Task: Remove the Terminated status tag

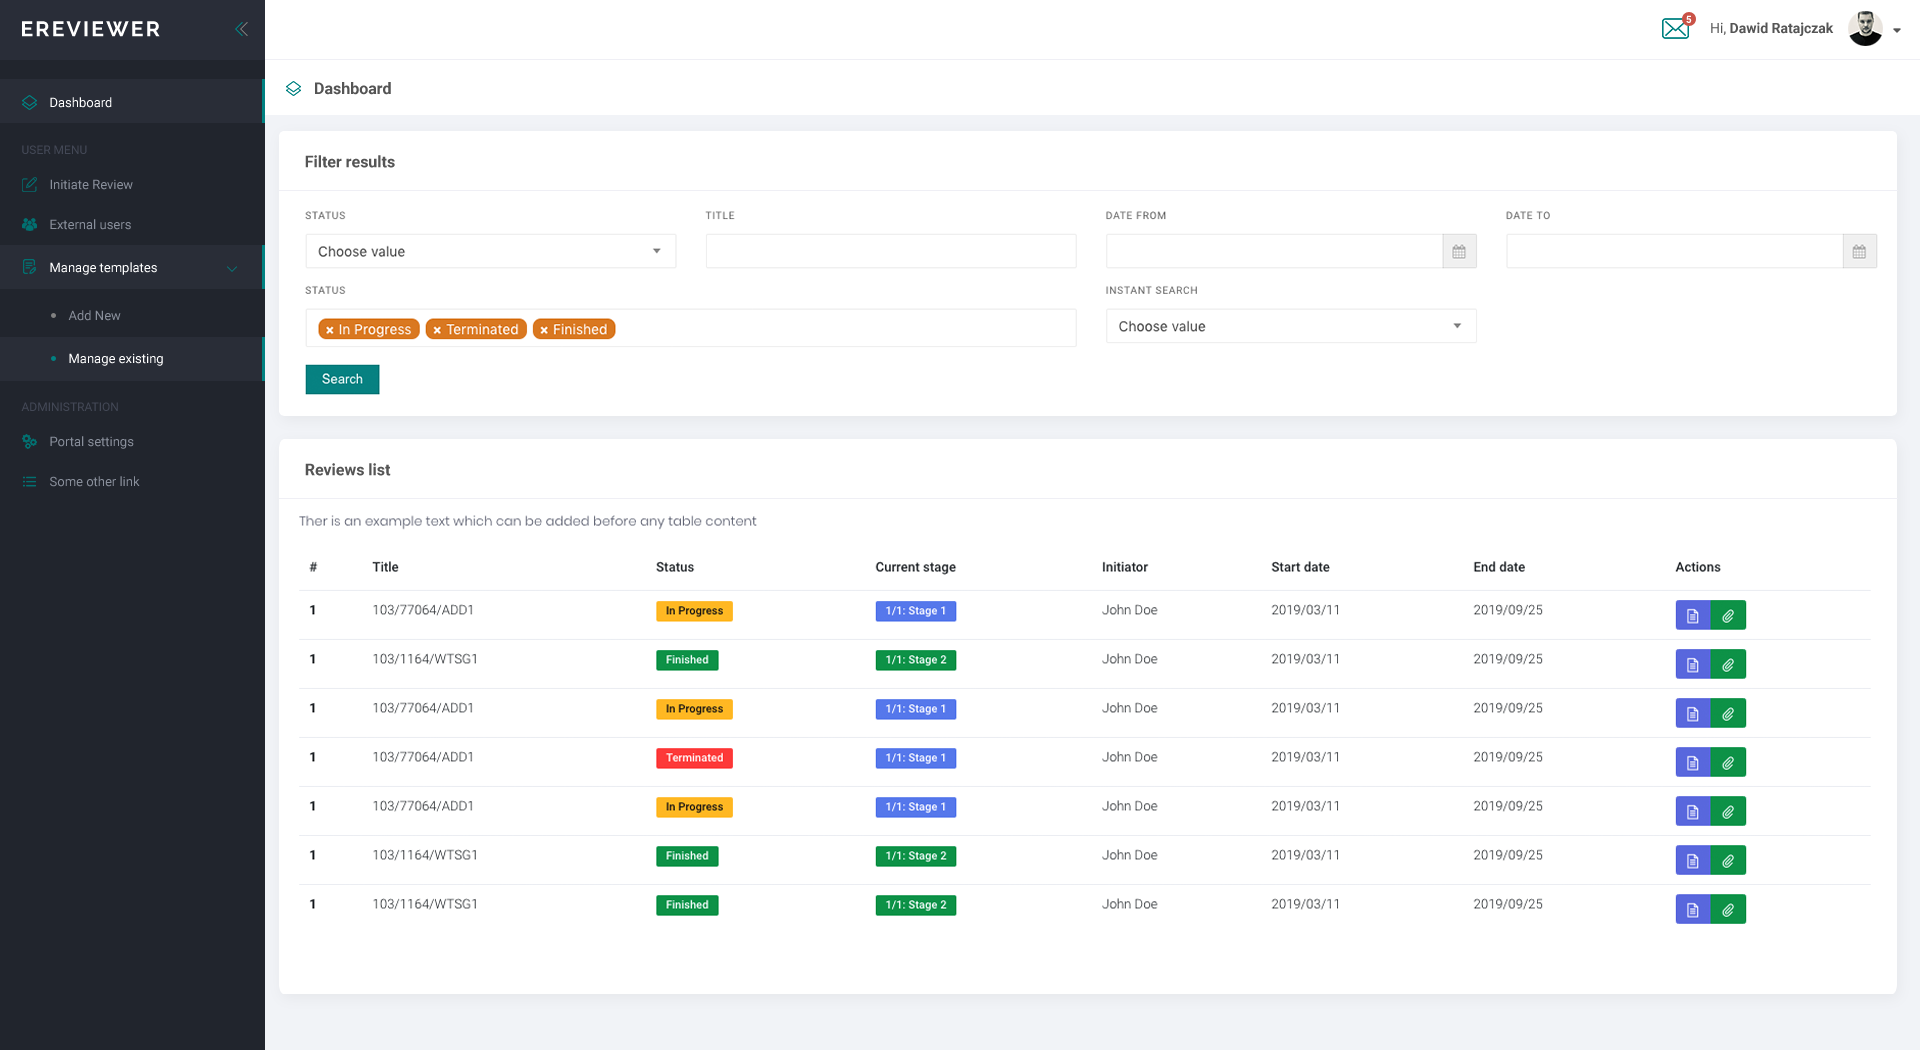Action: point(437,330)
